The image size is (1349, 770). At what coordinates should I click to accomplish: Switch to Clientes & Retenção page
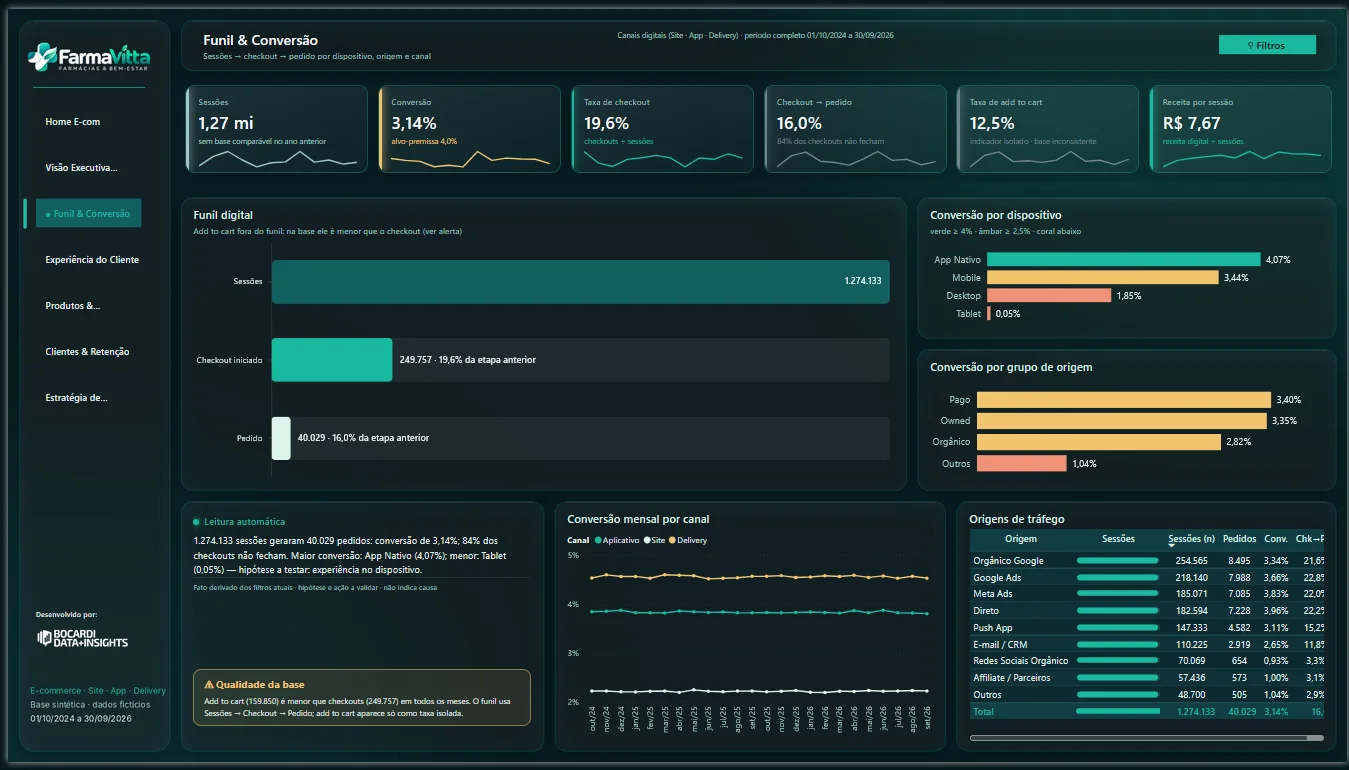tap(87, 352)
